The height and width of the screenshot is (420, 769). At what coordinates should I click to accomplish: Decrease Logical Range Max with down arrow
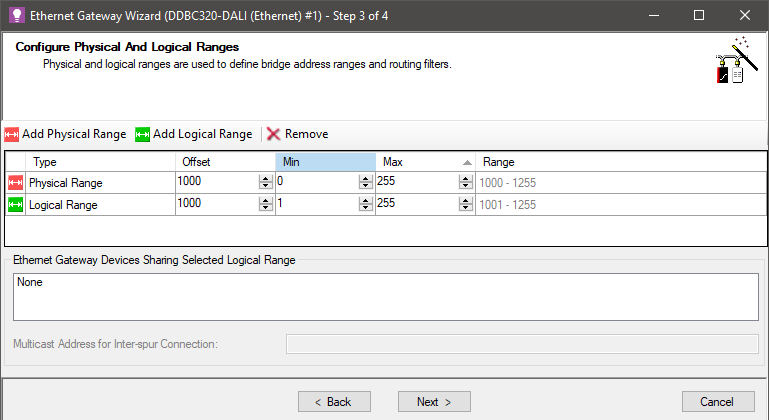click(466, 207)
